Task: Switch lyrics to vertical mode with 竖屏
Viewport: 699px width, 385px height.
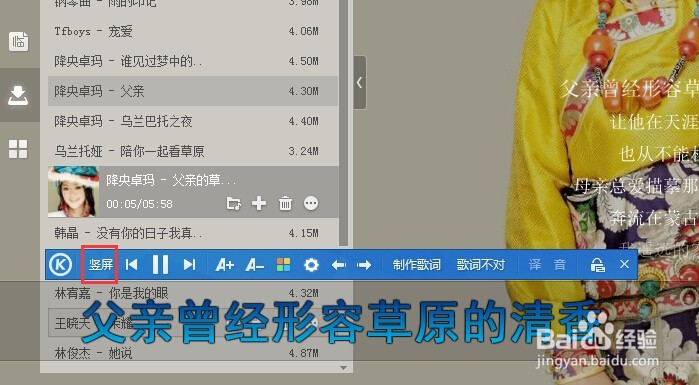Action: (101, 265)
